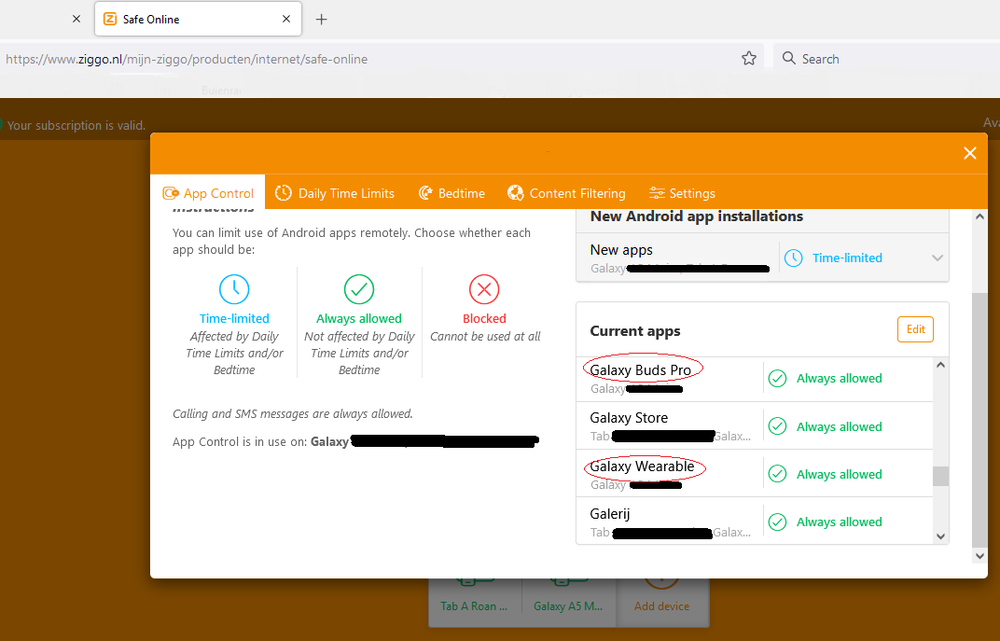The image size is (1000, 641).
Task: Click the Always allowed label in instructions
Action: click(359, 318)
